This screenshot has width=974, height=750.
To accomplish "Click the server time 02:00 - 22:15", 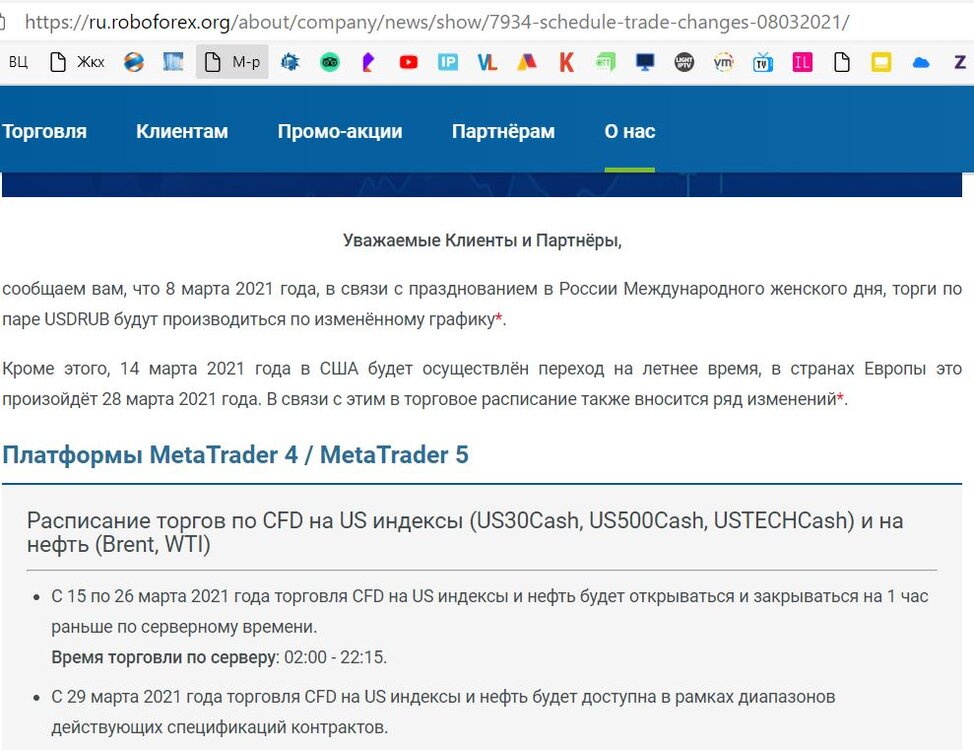I will coord(335,657).
